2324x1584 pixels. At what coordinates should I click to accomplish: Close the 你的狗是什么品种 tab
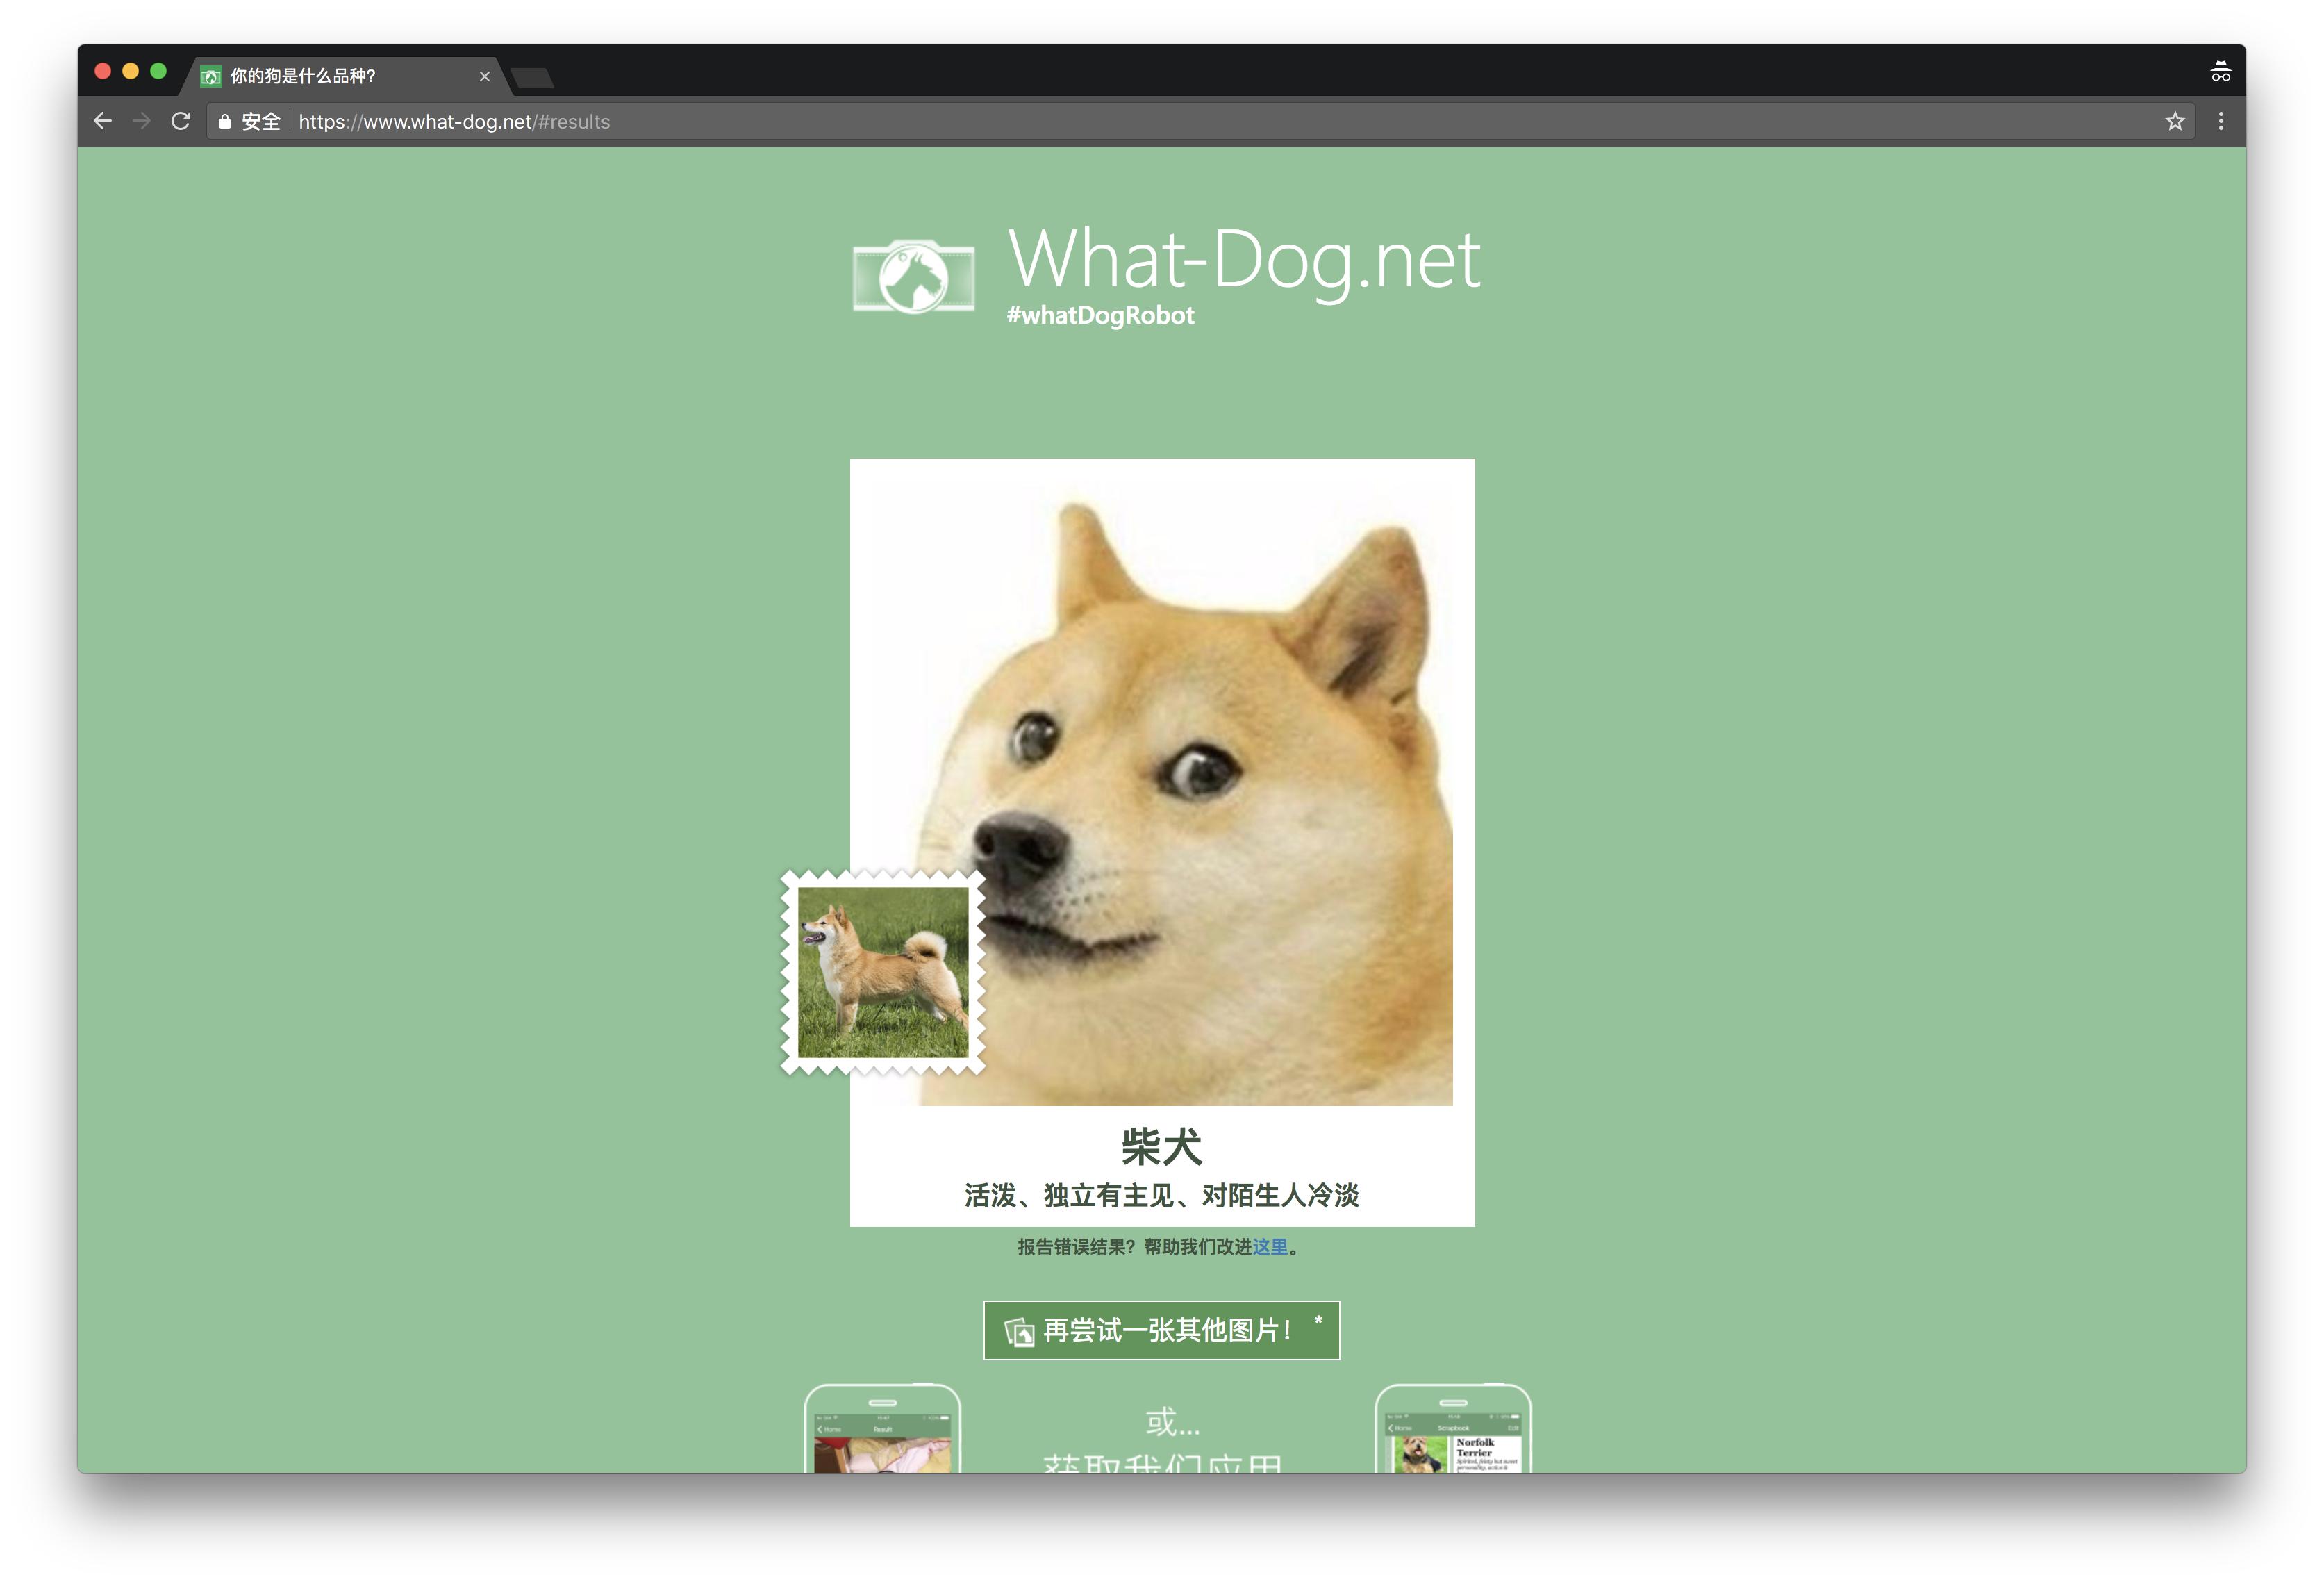coord(484,76)
